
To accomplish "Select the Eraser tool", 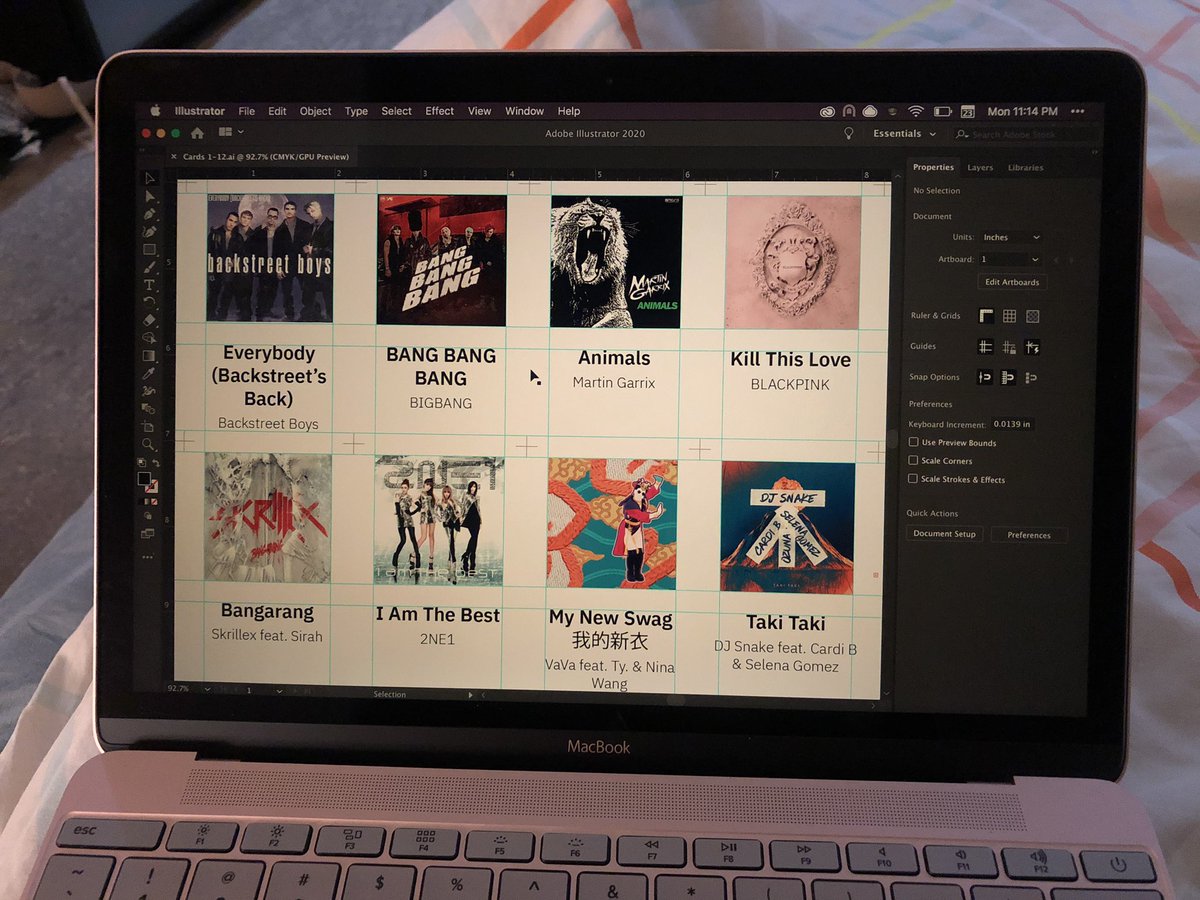I will point(150,320).
